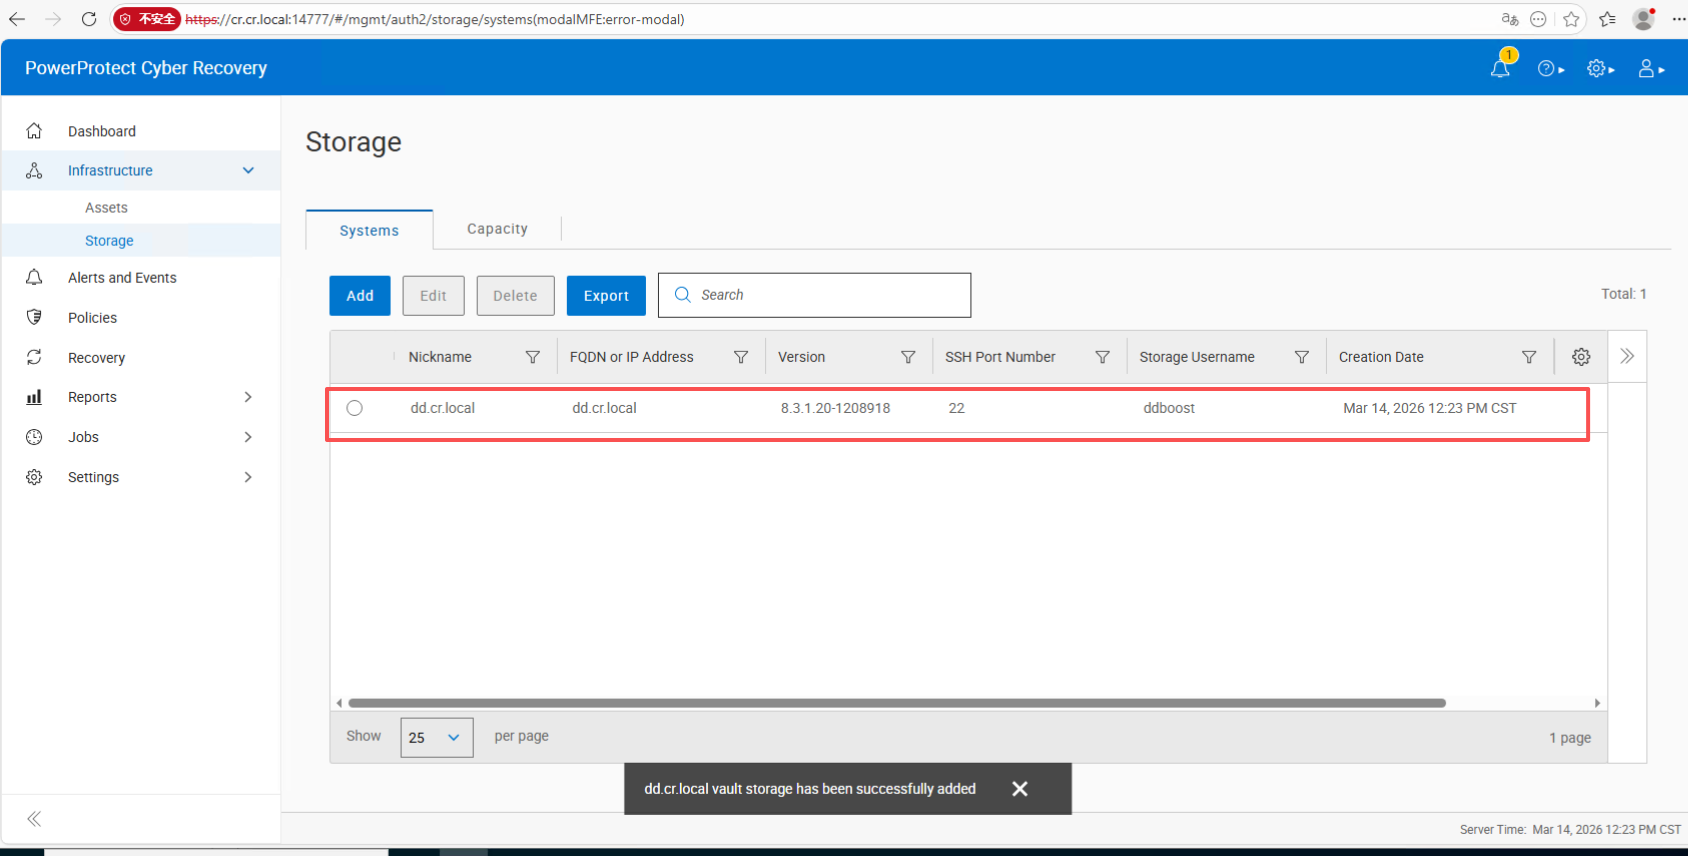1688x856 pixels.
Task: Select the Systems tab
Action: (369, 230)
